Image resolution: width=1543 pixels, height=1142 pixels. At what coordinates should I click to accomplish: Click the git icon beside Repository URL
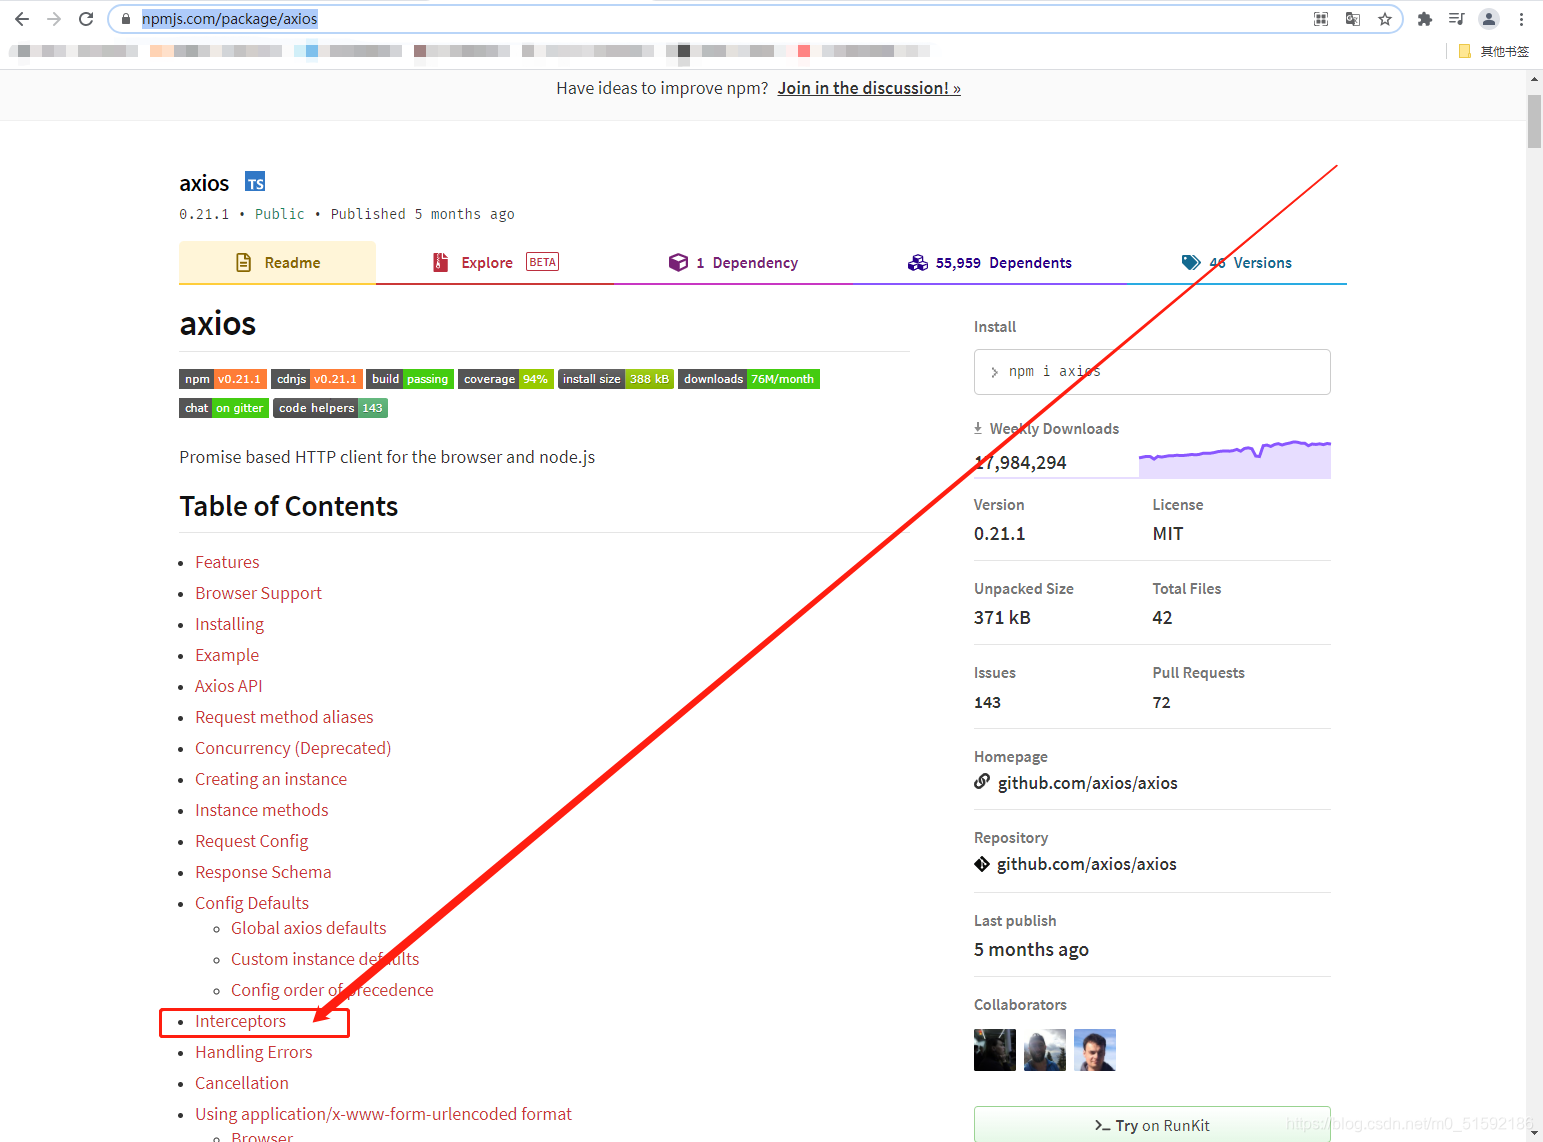coord(982,864)
